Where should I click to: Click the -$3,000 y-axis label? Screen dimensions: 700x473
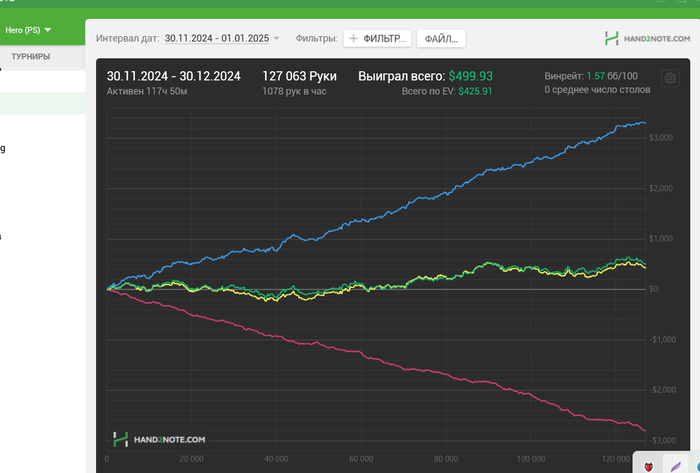(x=662, y=440)
